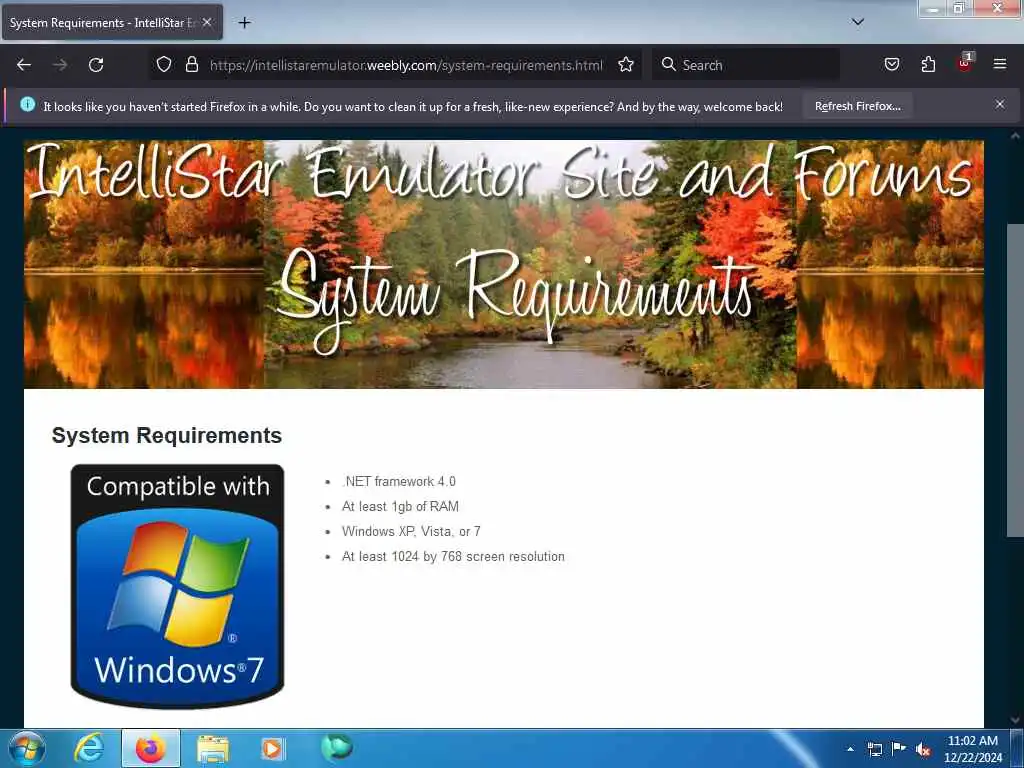Screen dimensions: 1024x768
Task: Open the Action Center flag icon
Action: (899, 748)
